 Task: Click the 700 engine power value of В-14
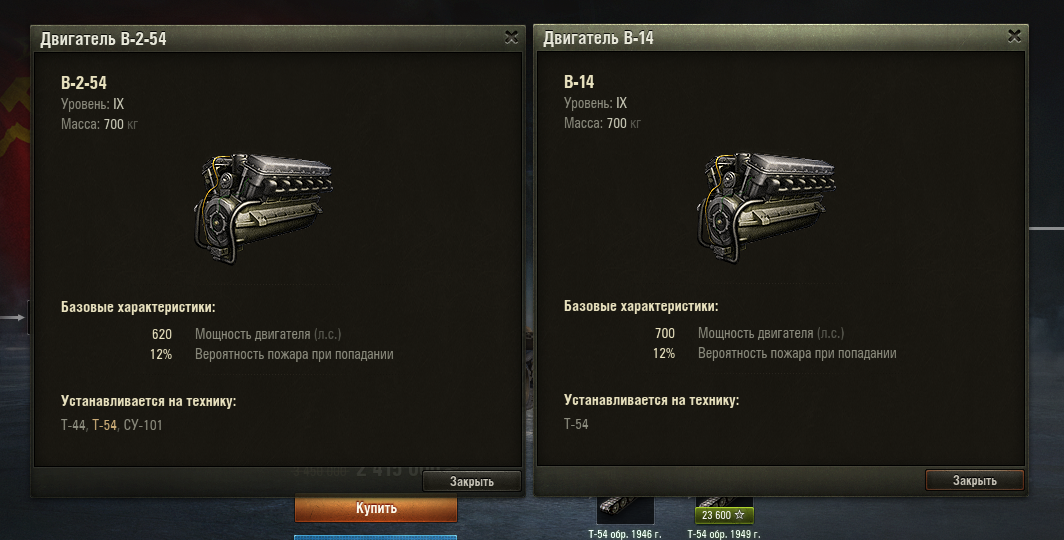665,333
